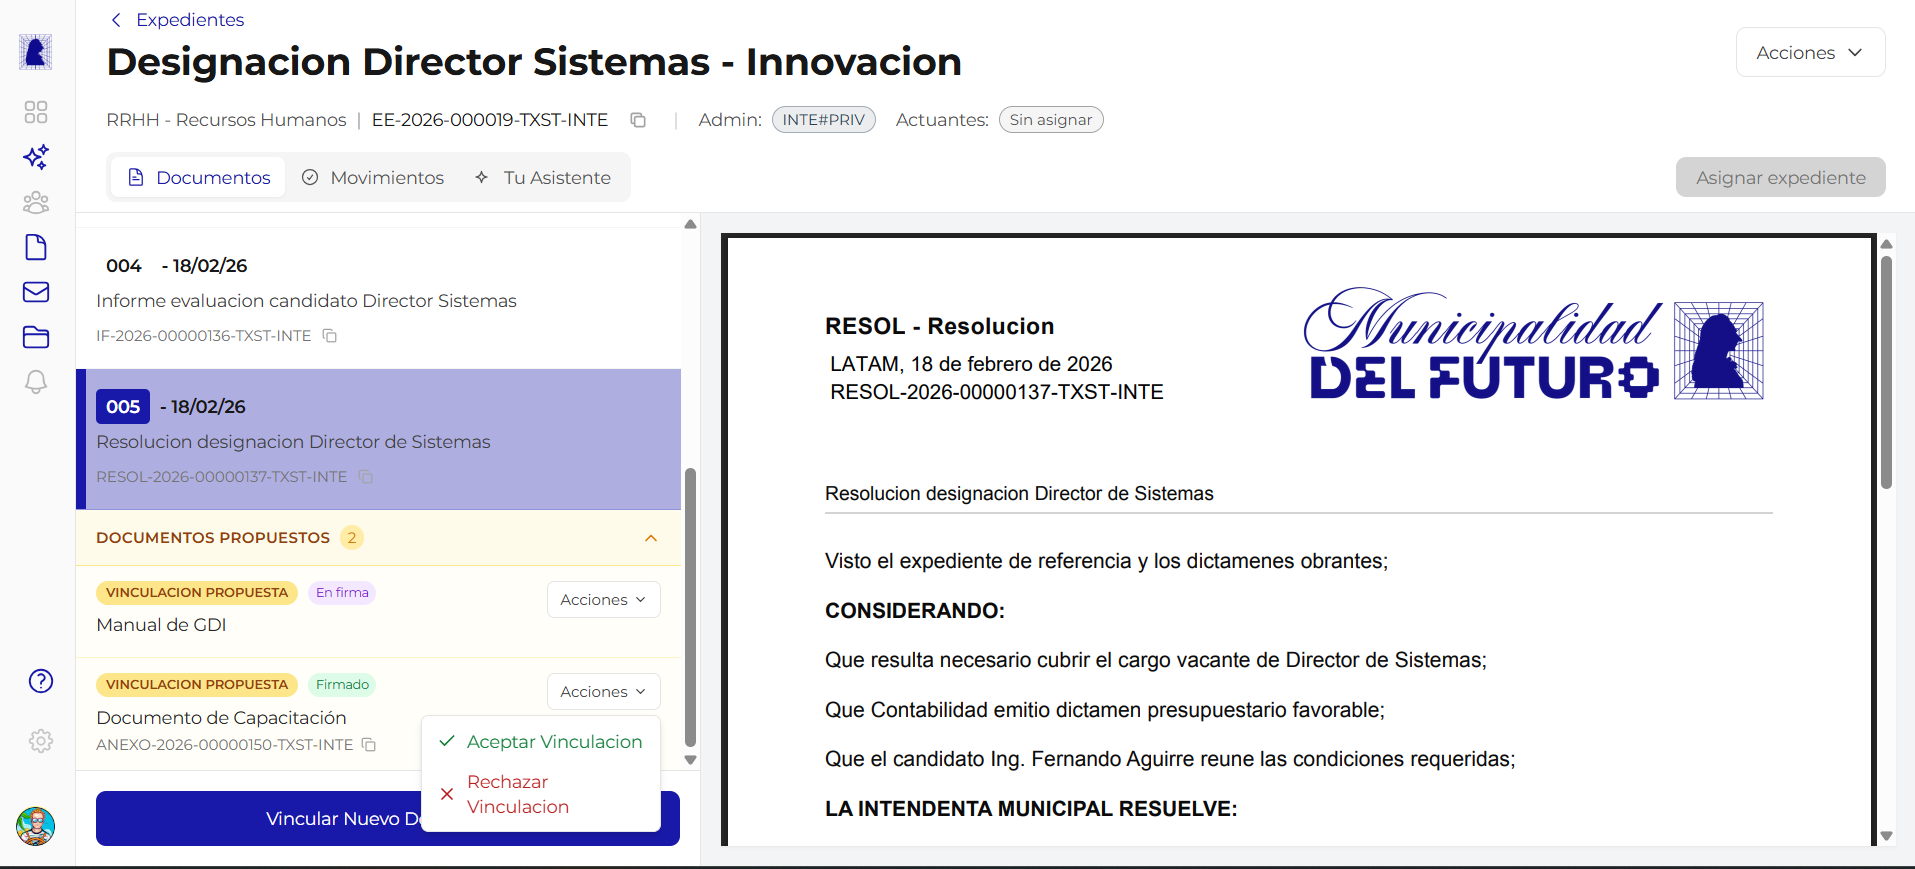This screenshot has width=1915, height=869.
Task: Collapse the Documentos Propuestos section
Action: point(651,538)
